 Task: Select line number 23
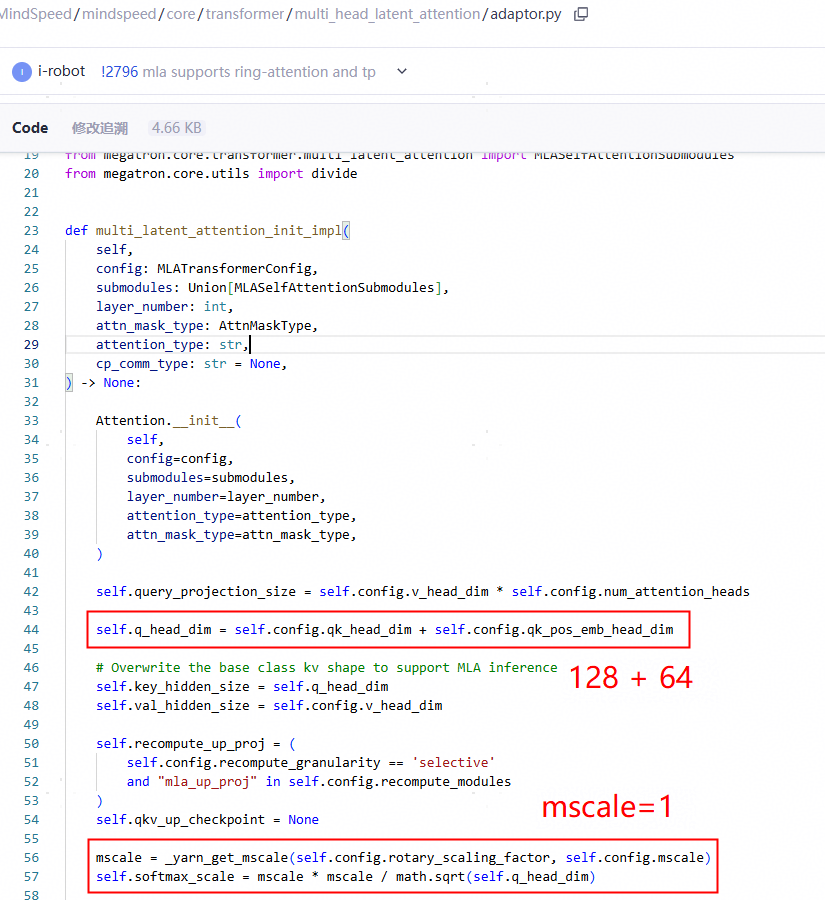pyautogui.click(x=32, y=231)
